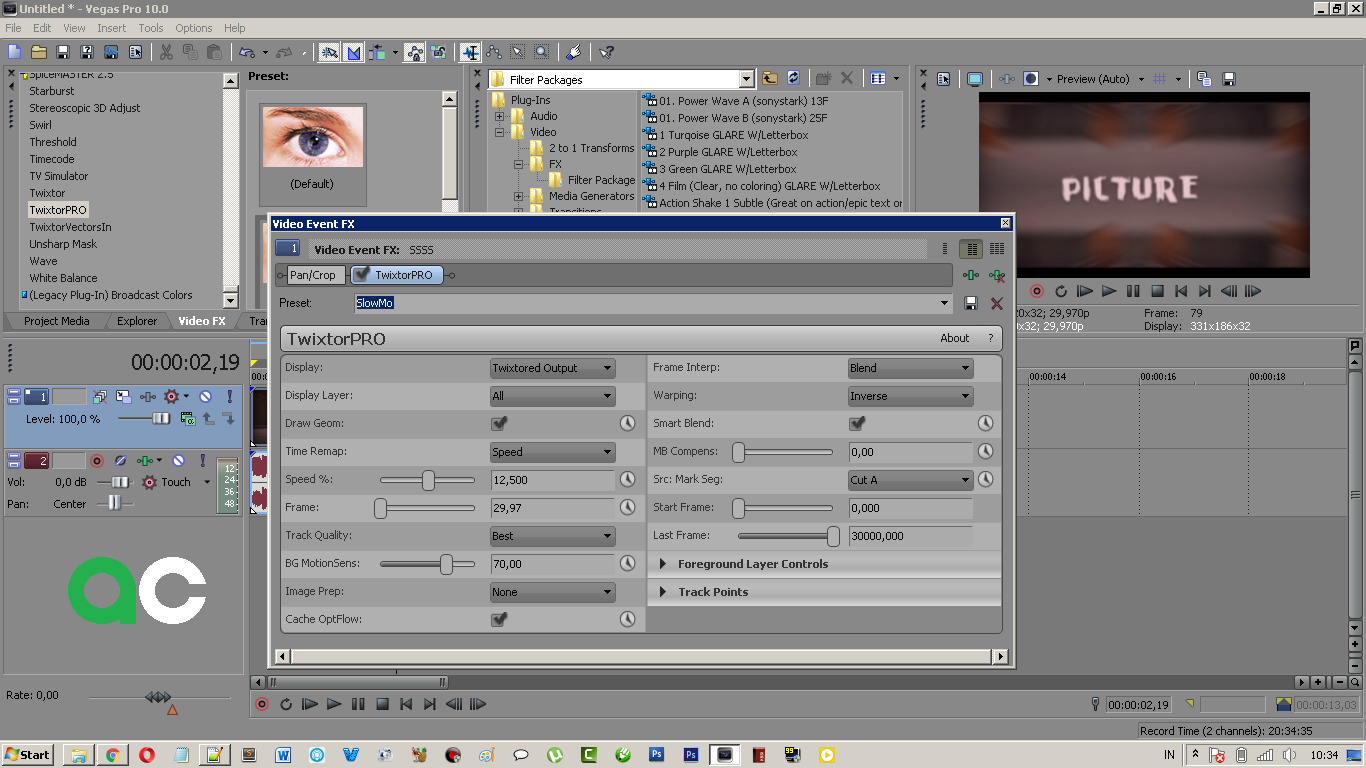
Task: Click the animate clock beside BG MotionSens
Action: [x=627, y=564]
